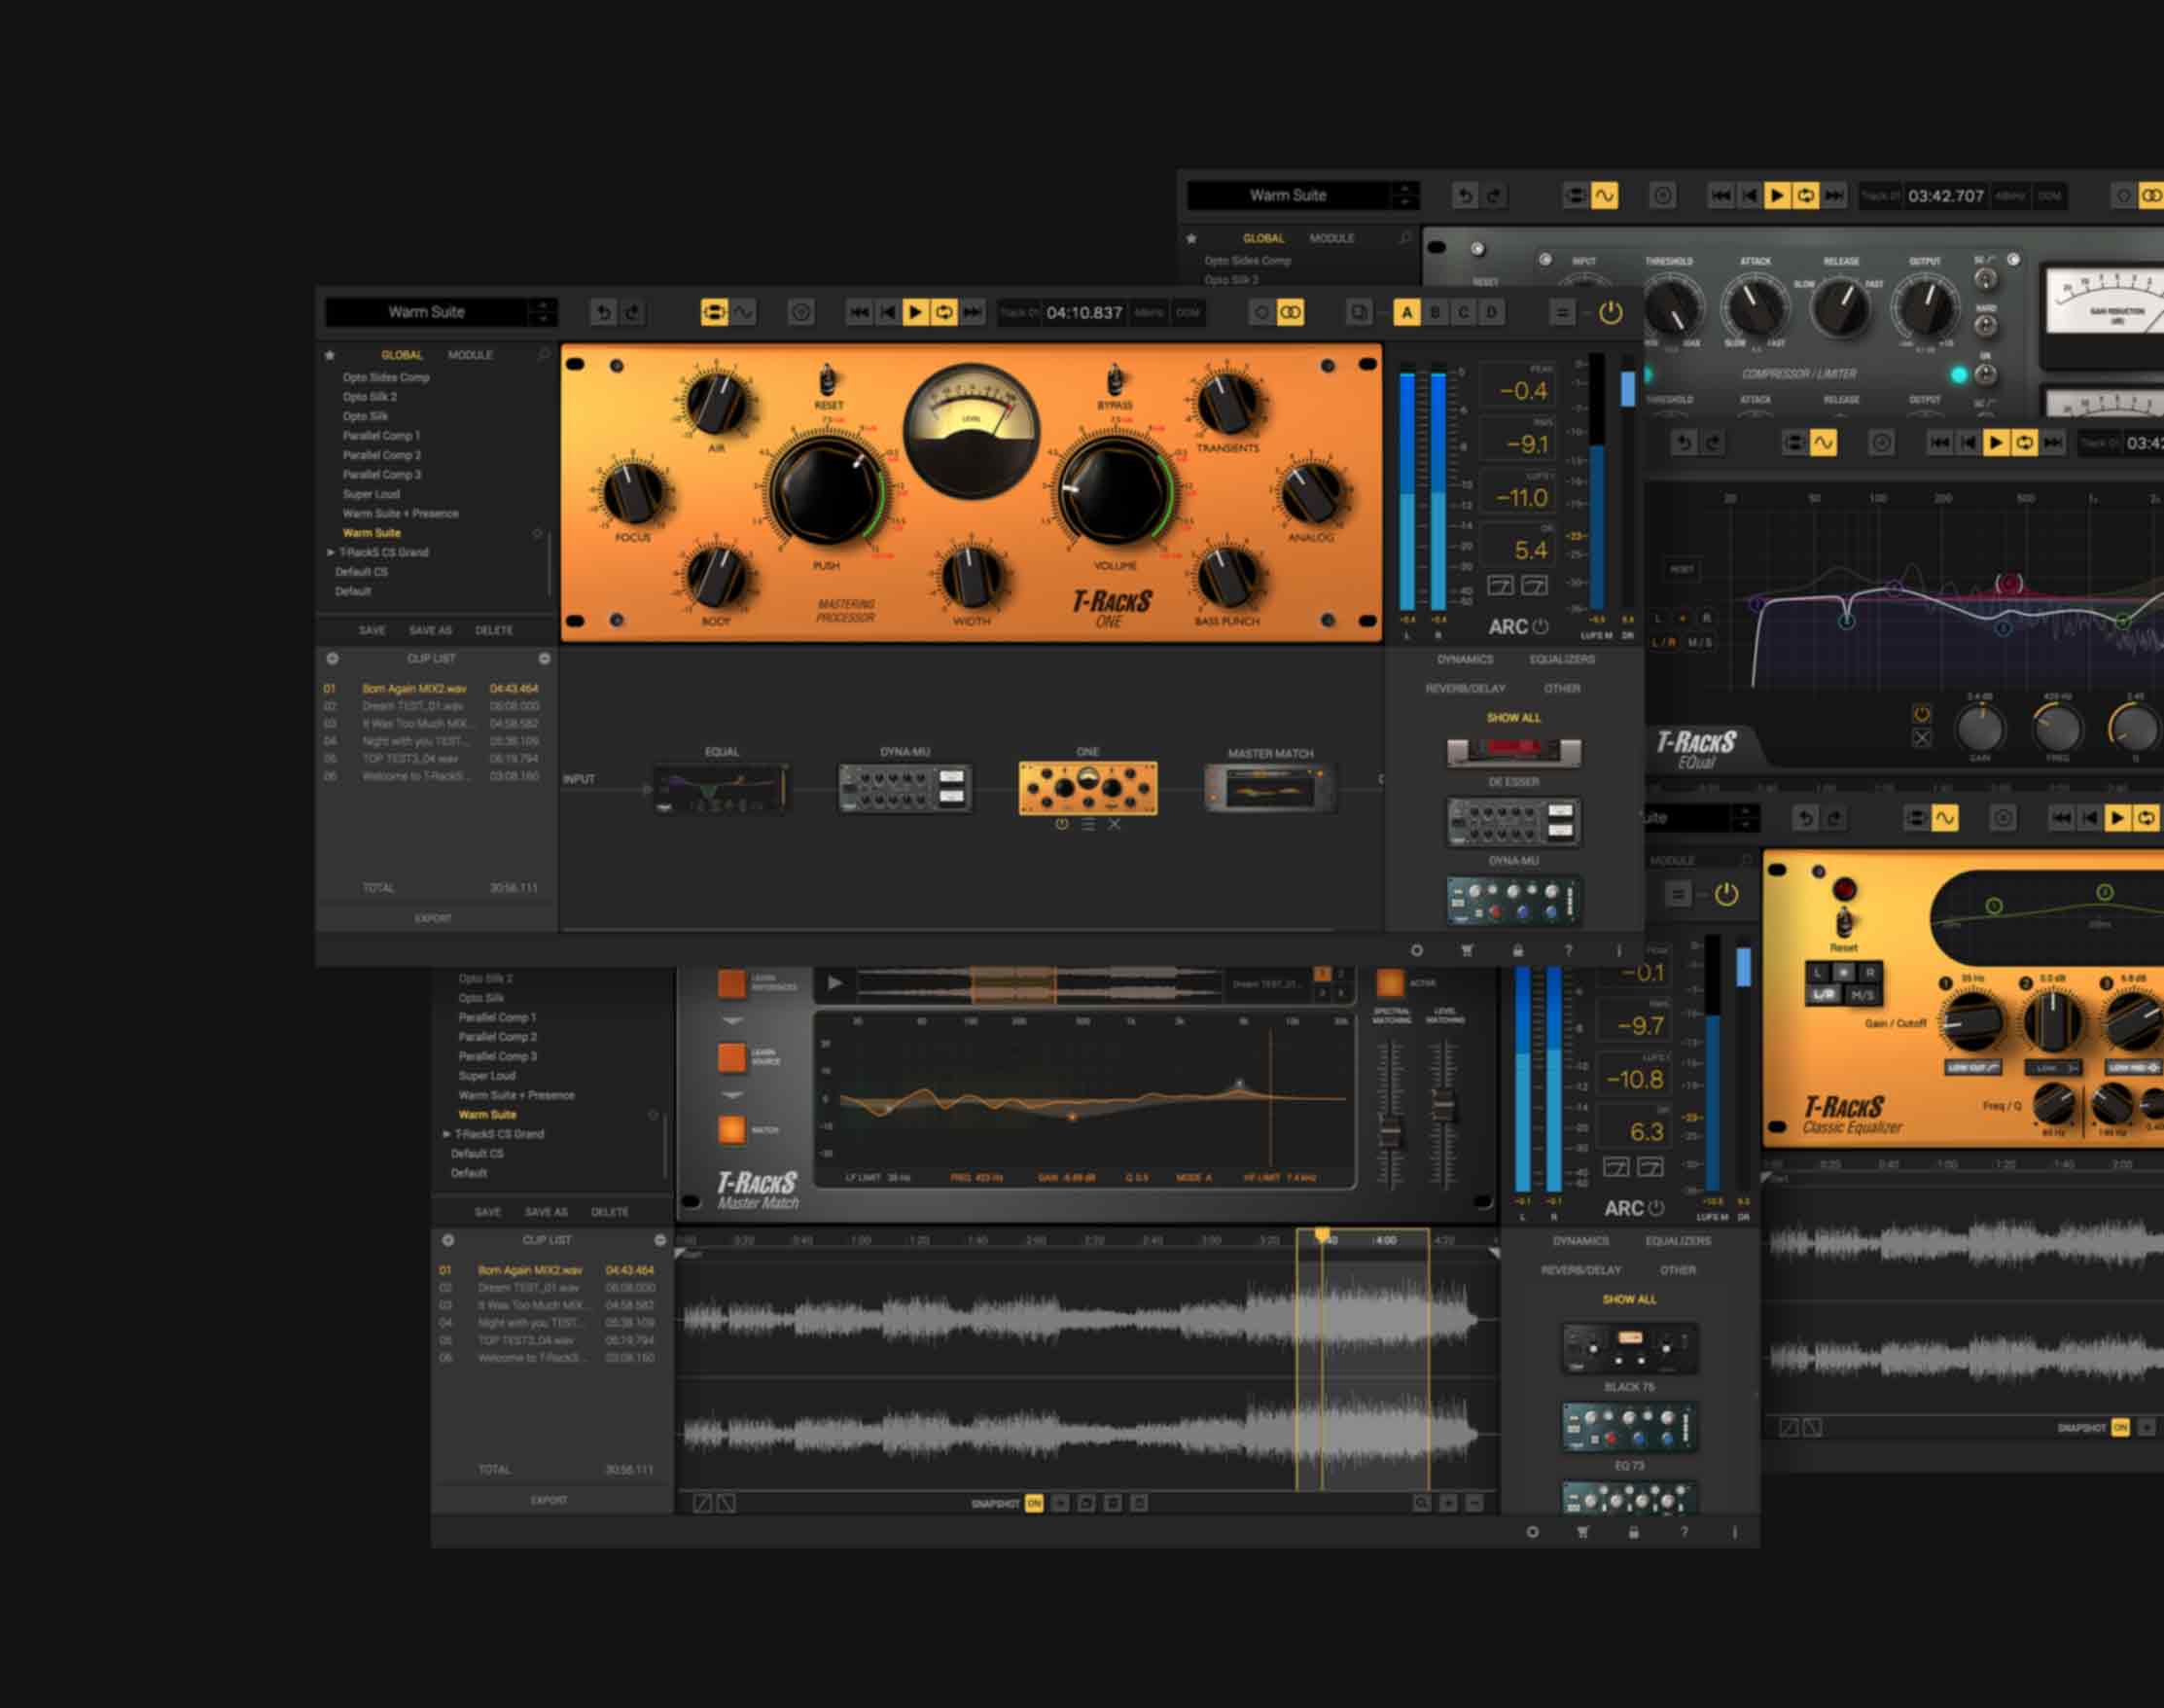Click zoom magnifier in Master Match window waveform footer
This screenshot has width=2164, height=1708.
(1421, 1503)
